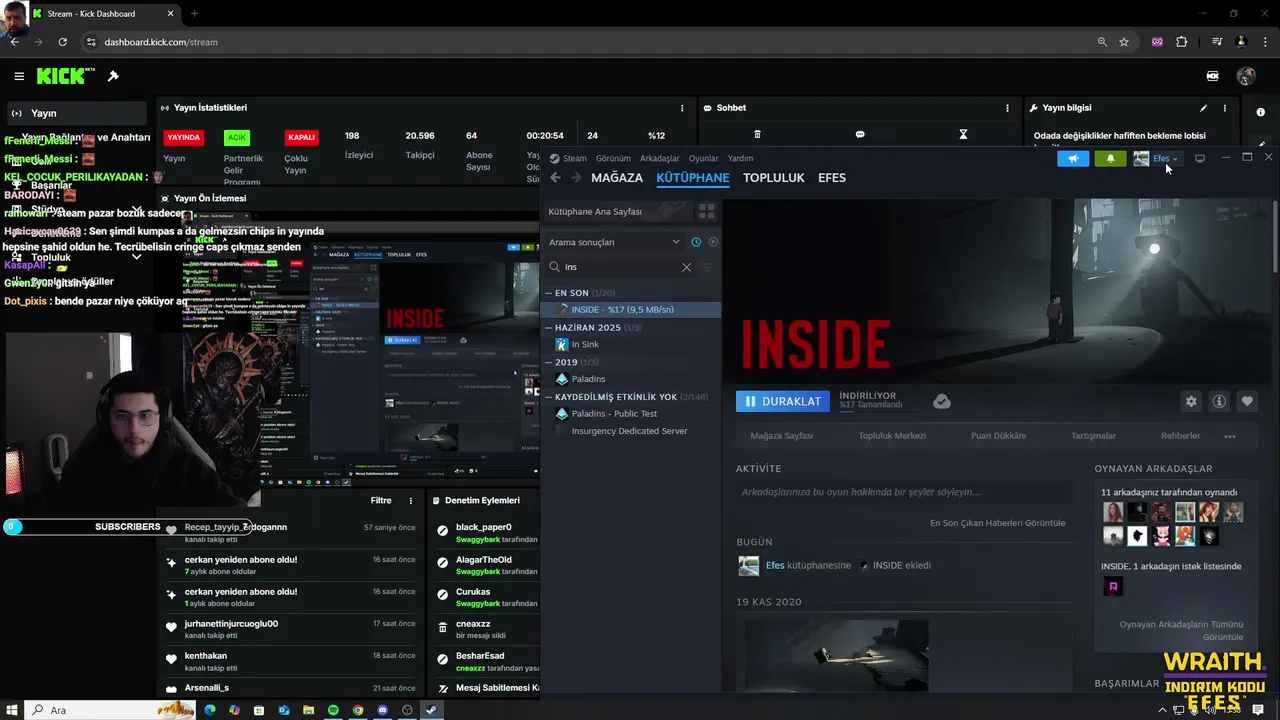
Task: Open Topluluk Merkezi link
Action: click(892, 436)
